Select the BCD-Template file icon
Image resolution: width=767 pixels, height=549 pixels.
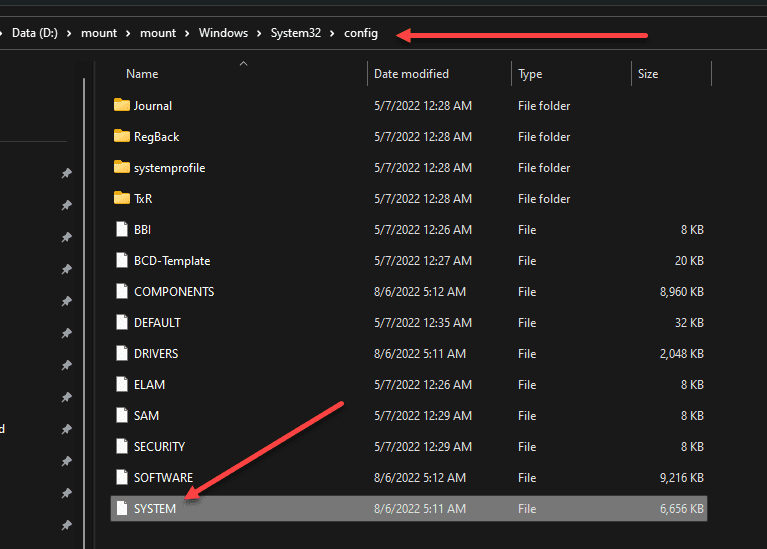point(121,260)
